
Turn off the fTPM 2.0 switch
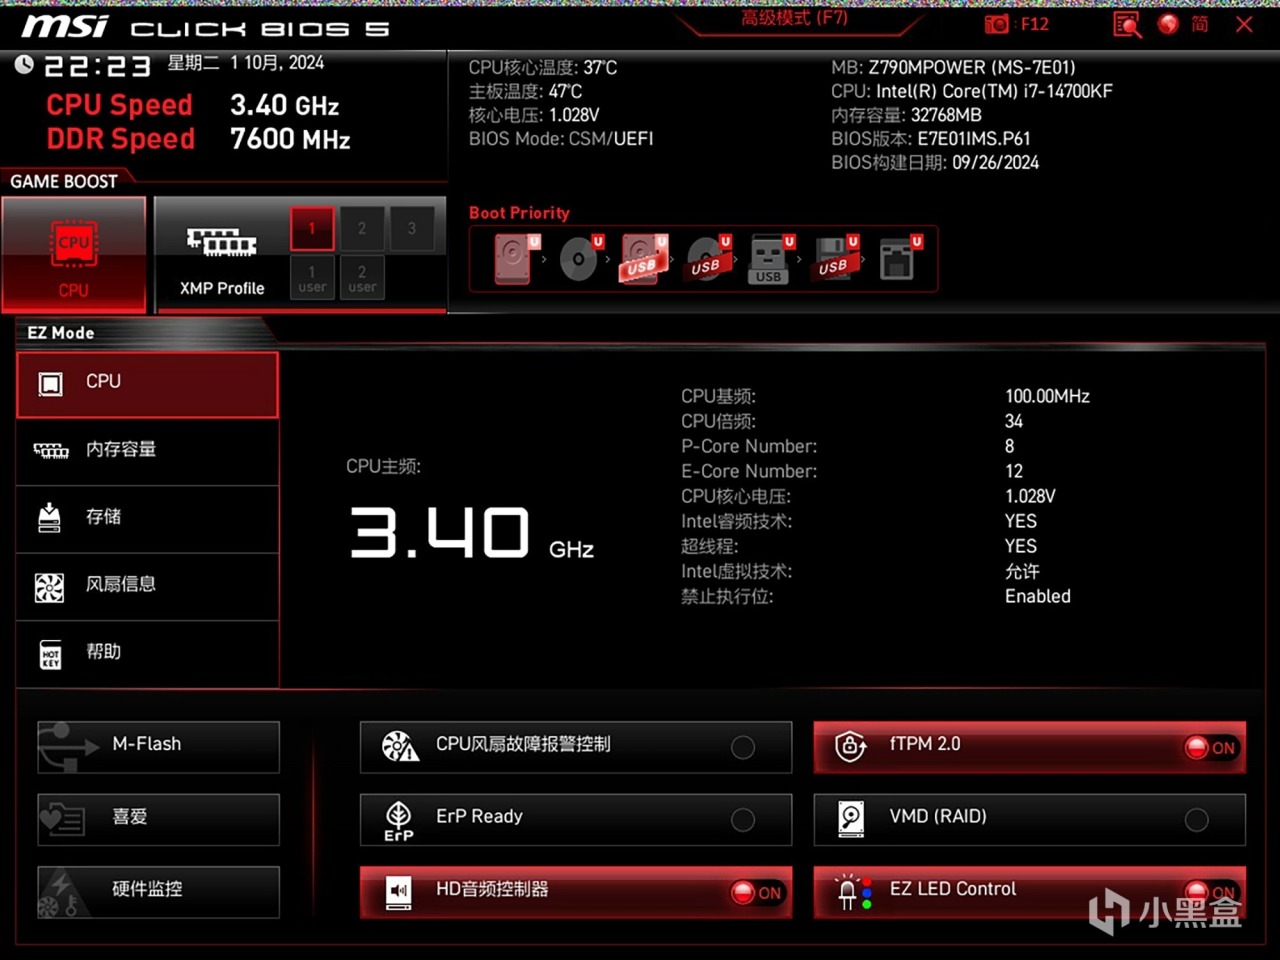click(x=1211, y=748)
